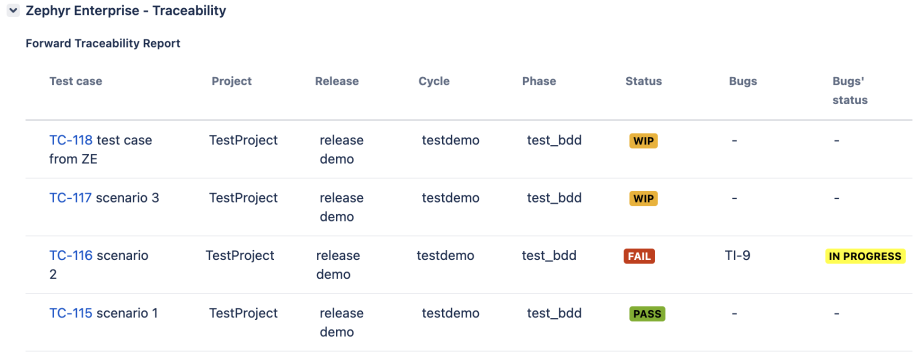Click the Test case column header
Screen dimensions: 920x363
click(76, 82)
